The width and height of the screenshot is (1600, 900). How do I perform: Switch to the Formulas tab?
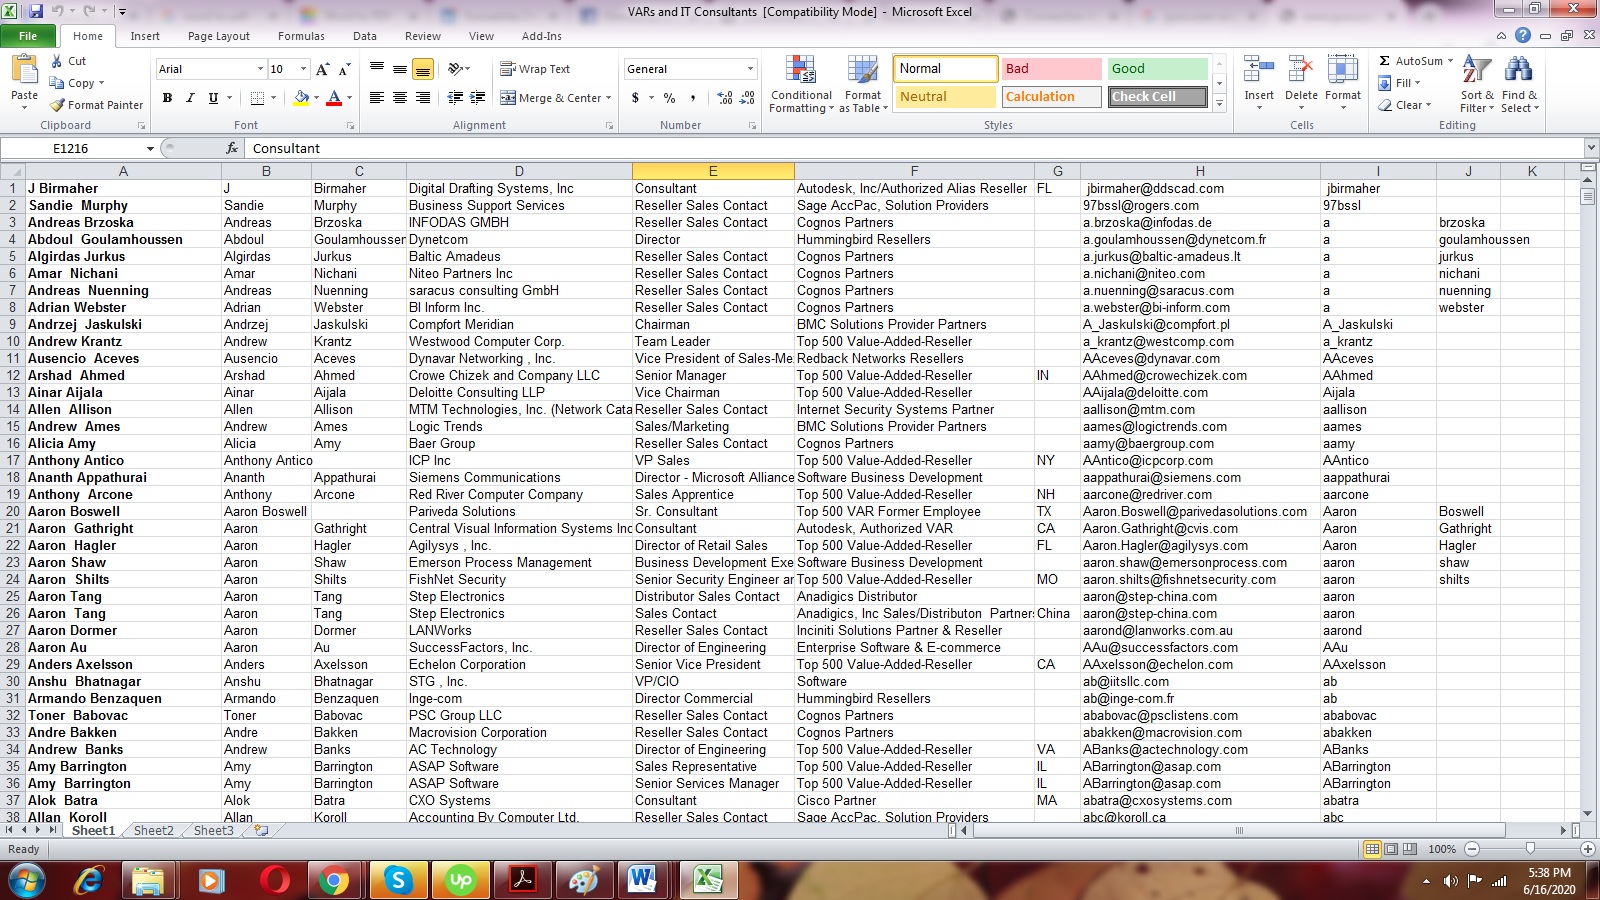[x=301, y=36]
